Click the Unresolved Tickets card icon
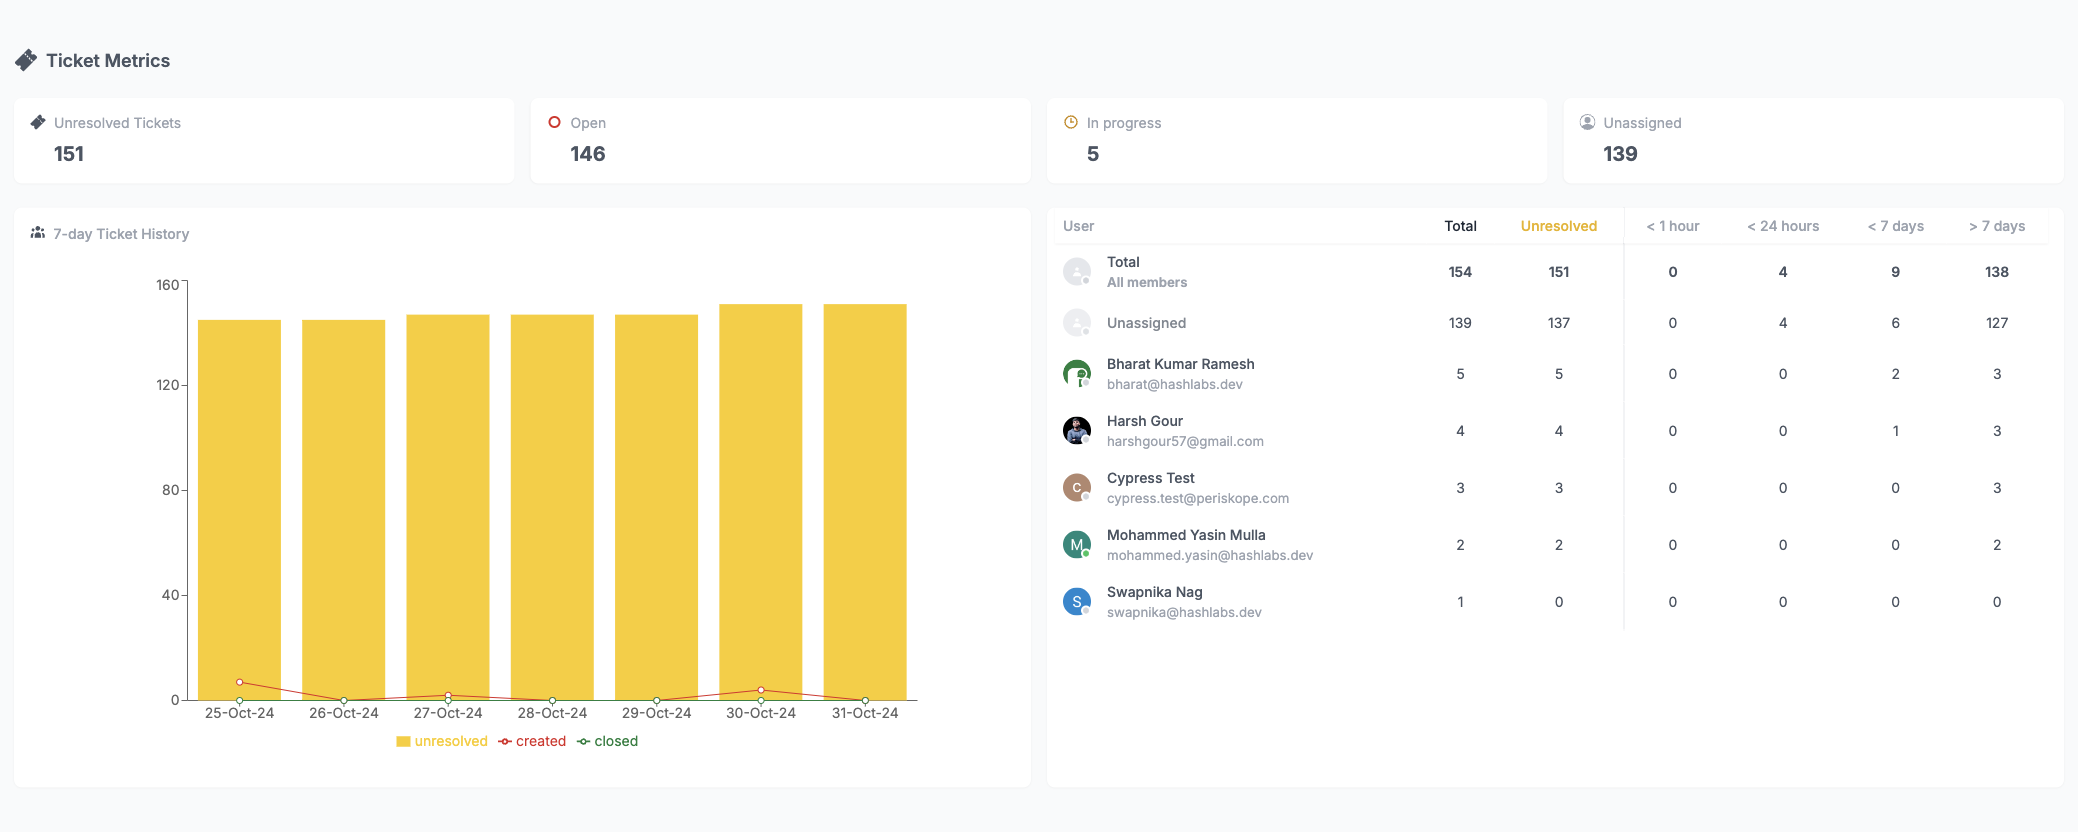 point(38,122)
